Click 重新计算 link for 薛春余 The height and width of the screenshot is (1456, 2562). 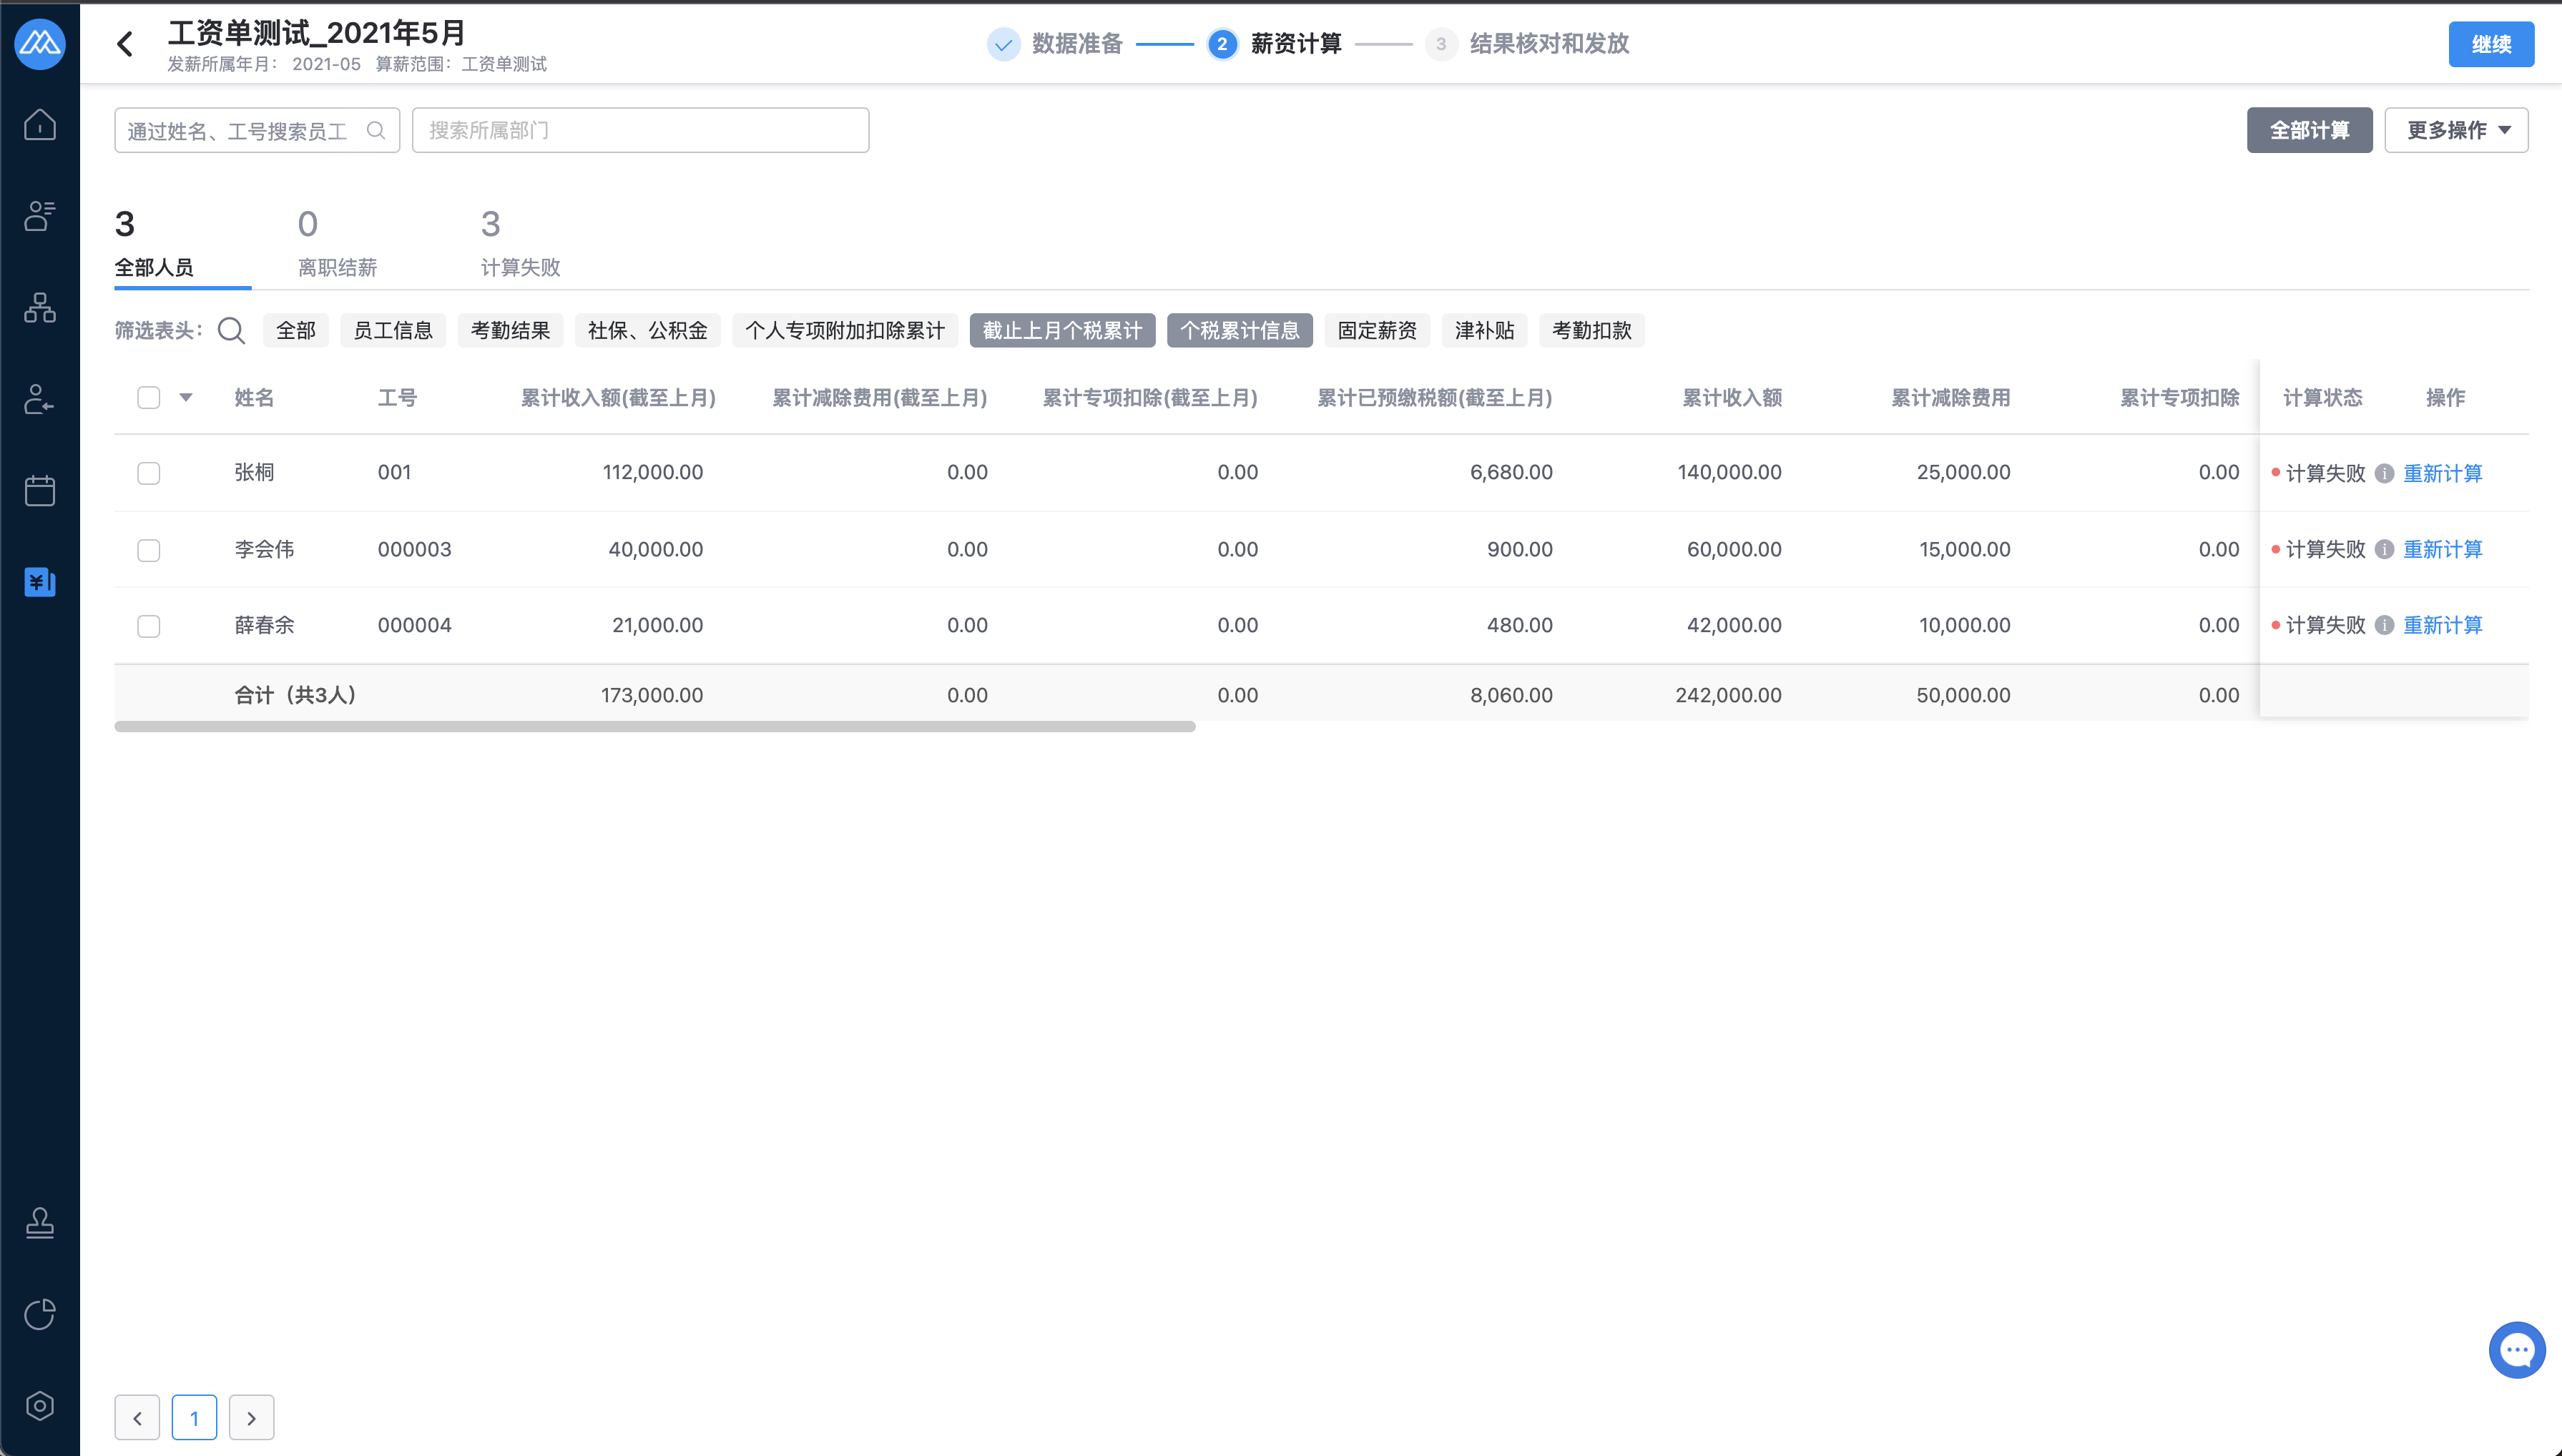tap(2442, 625)
